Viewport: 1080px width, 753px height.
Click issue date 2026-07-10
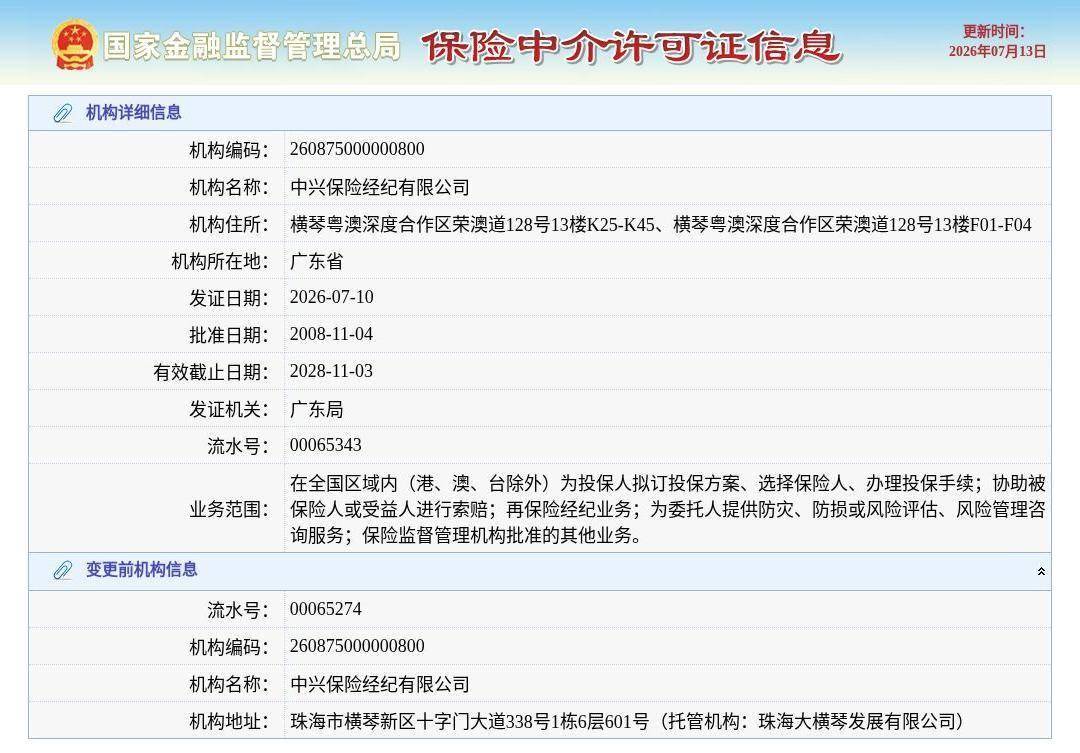point(331,297)
